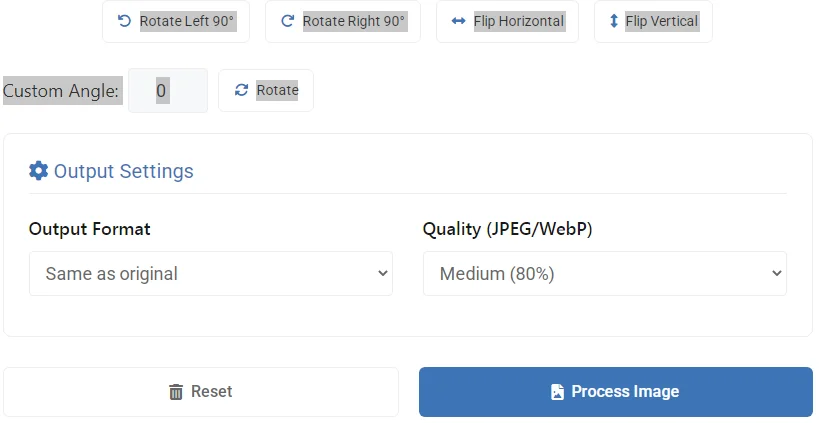Click the Flip Vertical button label
The height and width of the screenshot is (423, 819).
click(661, 21)
